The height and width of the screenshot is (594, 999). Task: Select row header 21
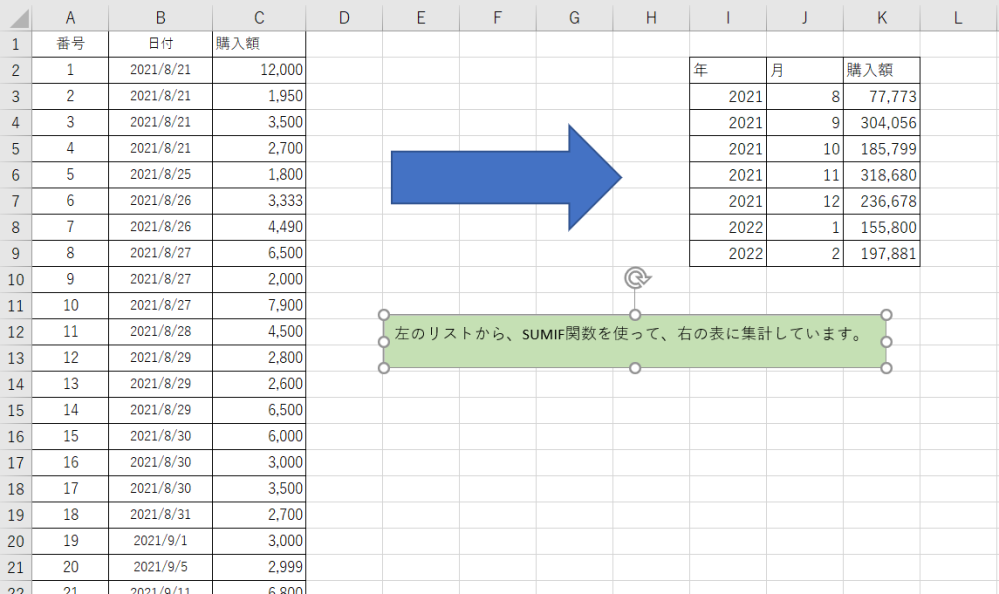(x=15, y=567)
